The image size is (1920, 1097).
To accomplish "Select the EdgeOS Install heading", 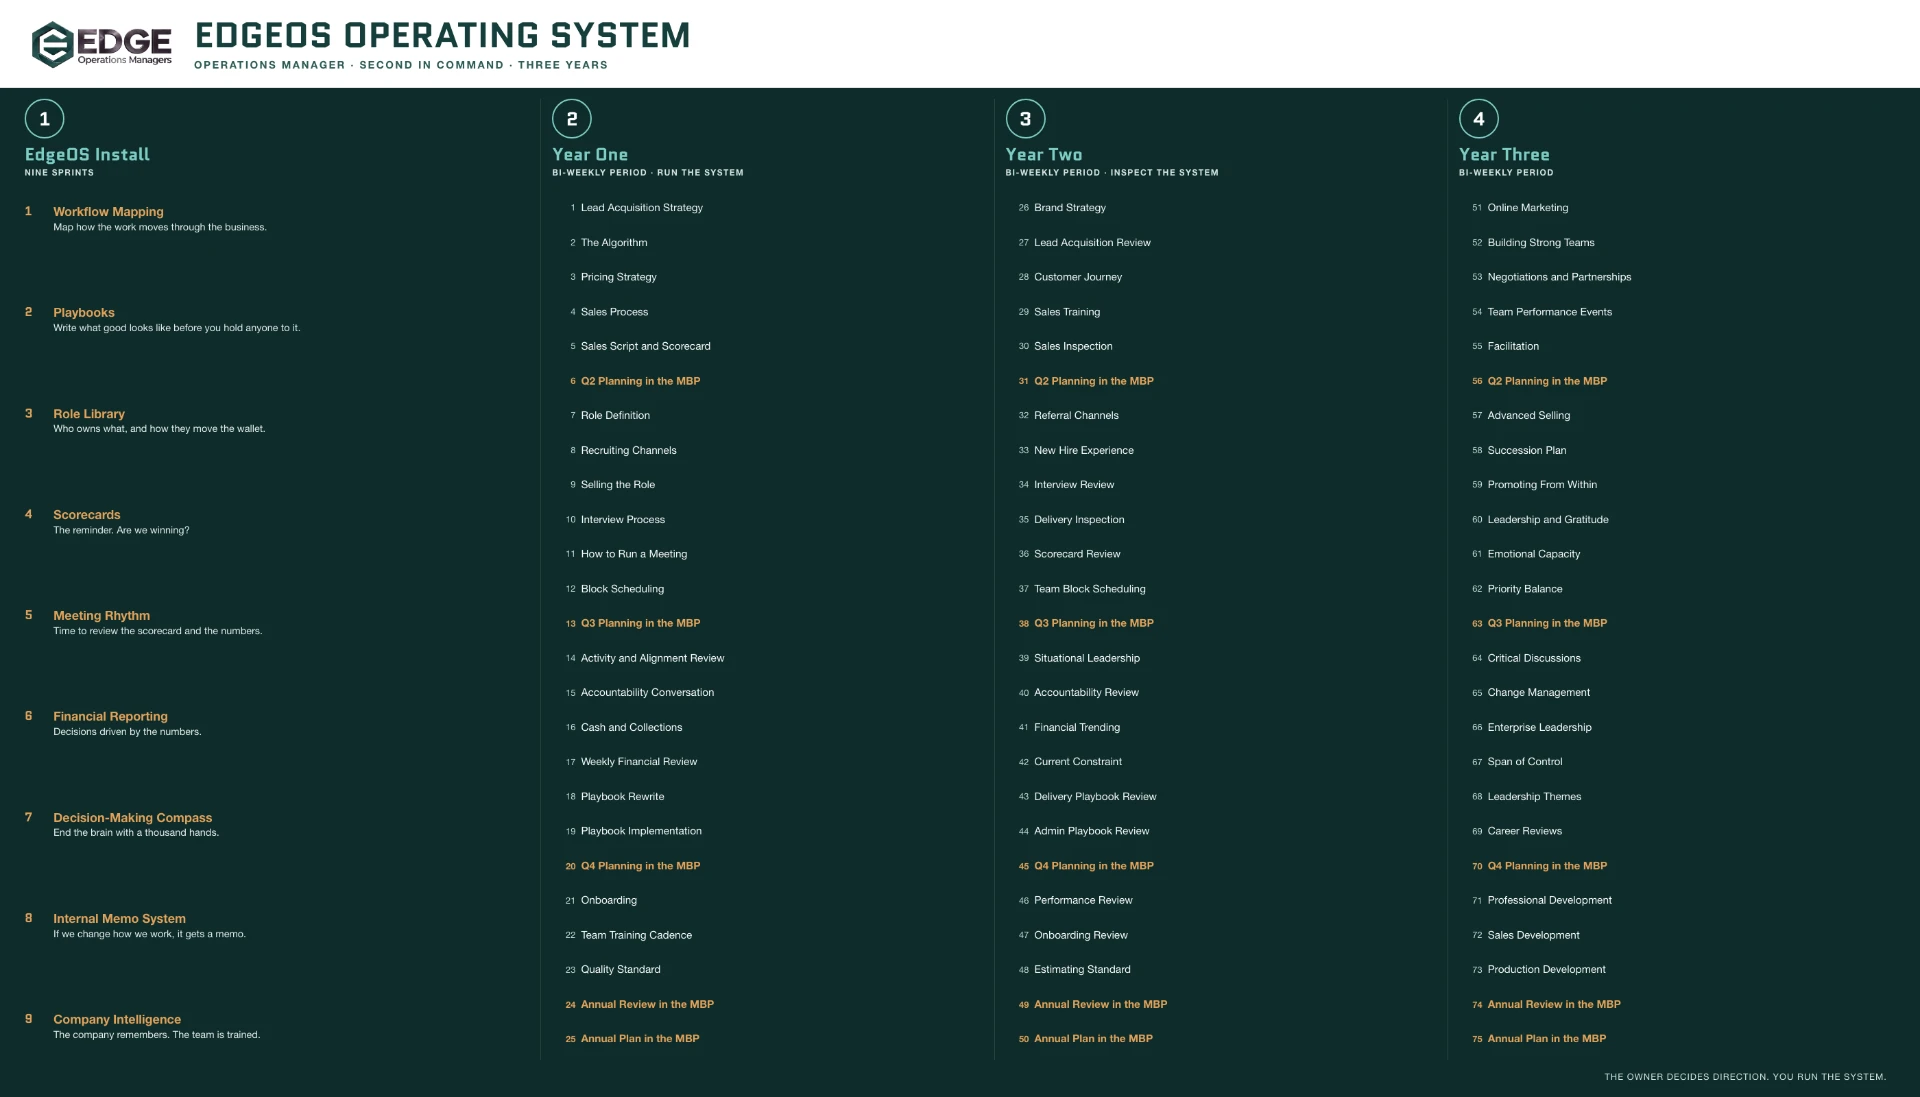I will coord(87,154).
